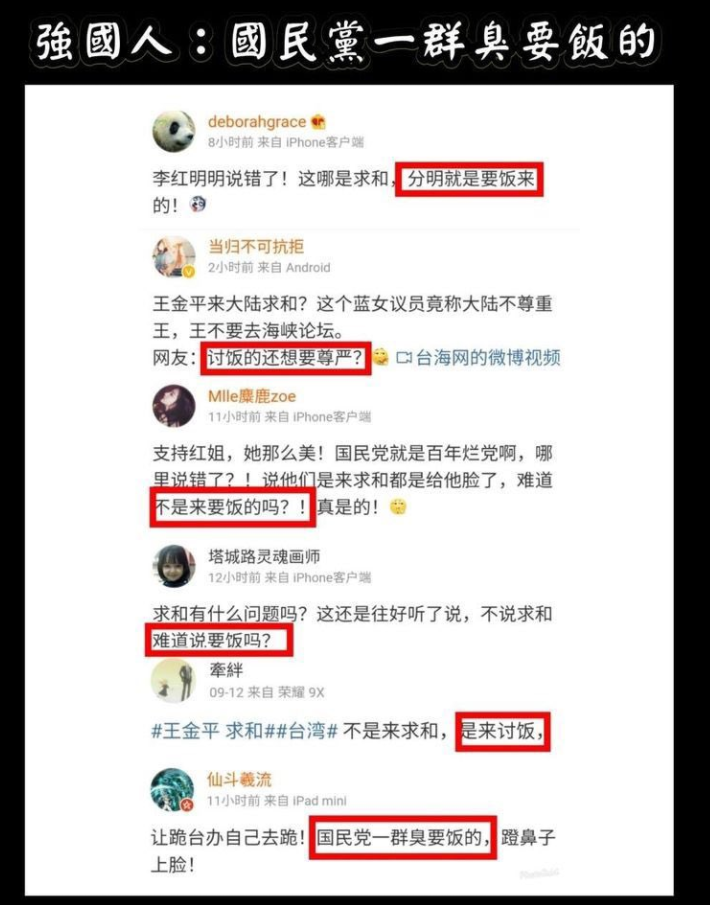Click the emoji after 的！ in the first post

click(198, 204)
